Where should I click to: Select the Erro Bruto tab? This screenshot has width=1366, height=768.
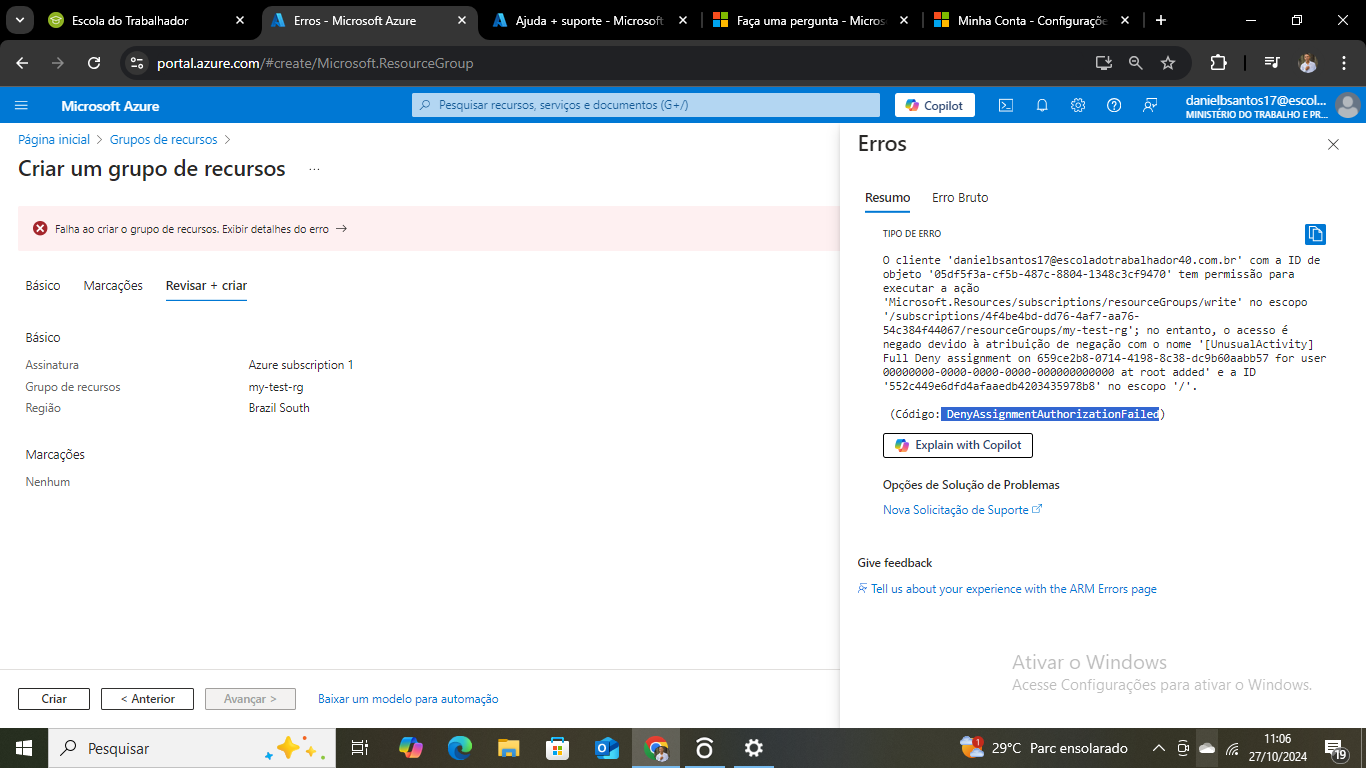coord(960,198)
